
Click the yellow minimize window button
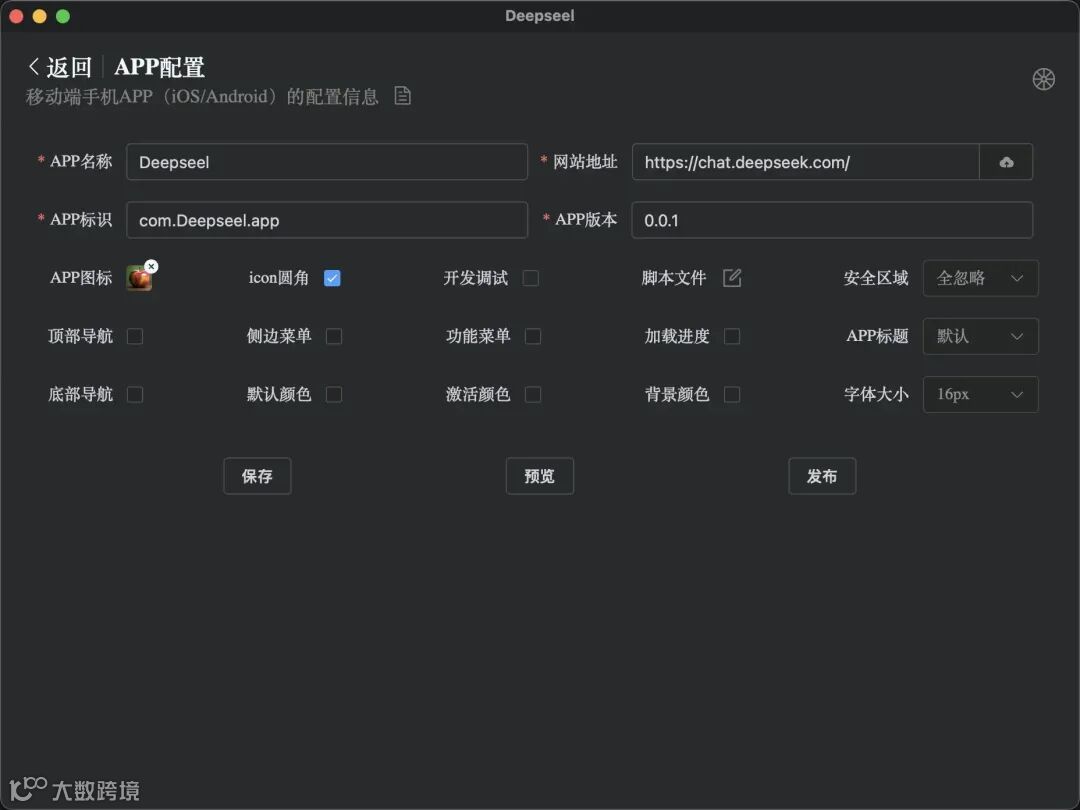click(x=39, y=16)
